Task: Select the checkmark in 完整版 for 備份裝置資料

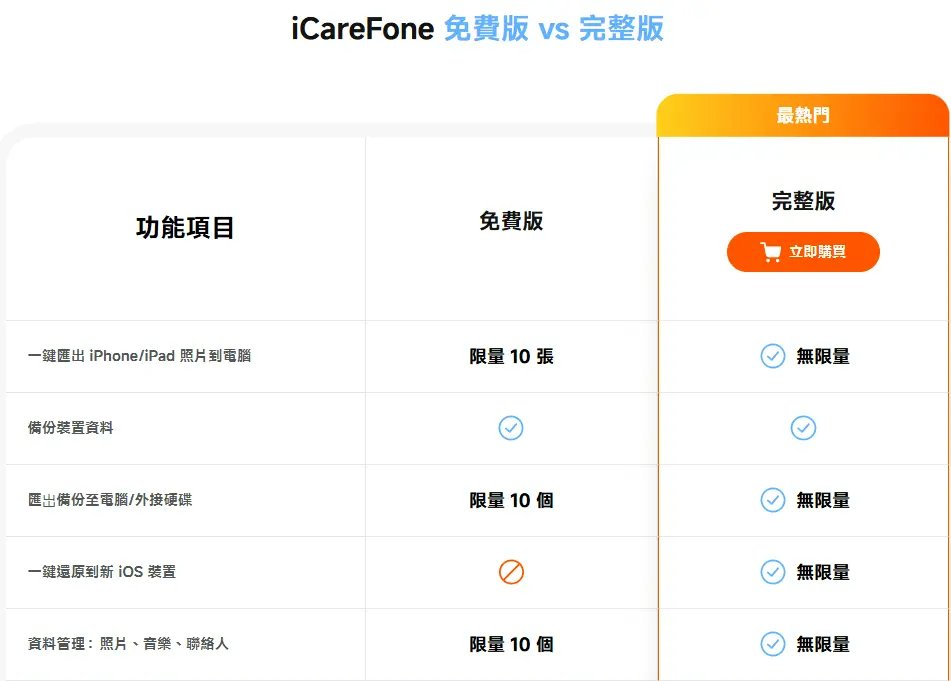Action: pyautogui.click(x=804, y=428)
